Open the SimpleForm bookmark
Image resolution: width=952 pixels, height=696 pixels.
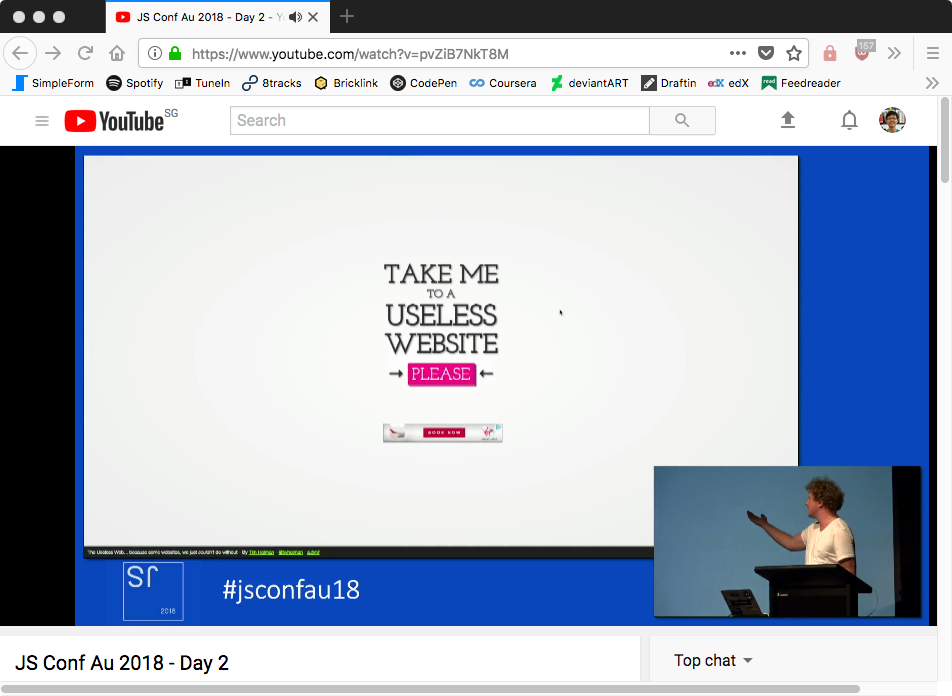[x=53, y=83]
